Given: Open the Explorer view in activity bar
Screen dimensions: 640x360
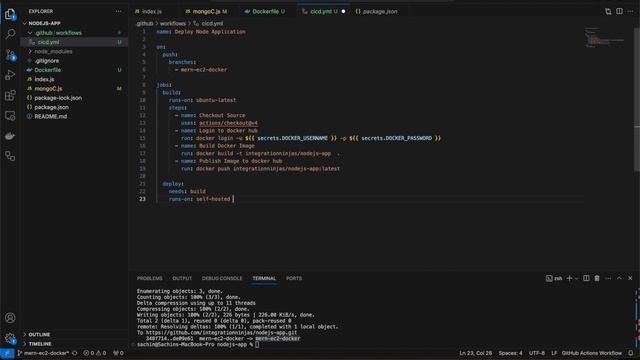Looking at the screenshot, I should click(10, 14).
